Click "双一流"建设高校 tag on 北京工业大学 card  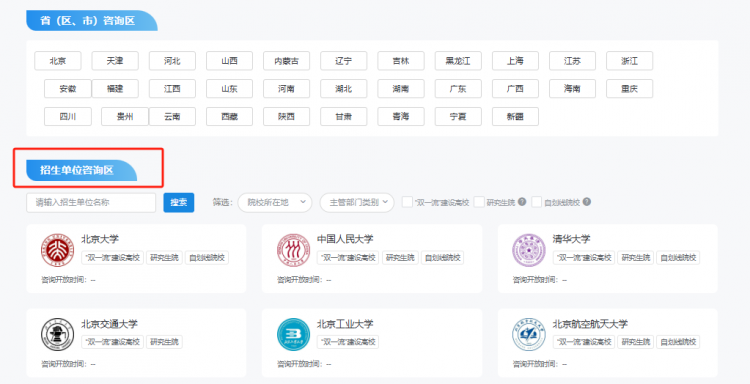pos(348,342)
